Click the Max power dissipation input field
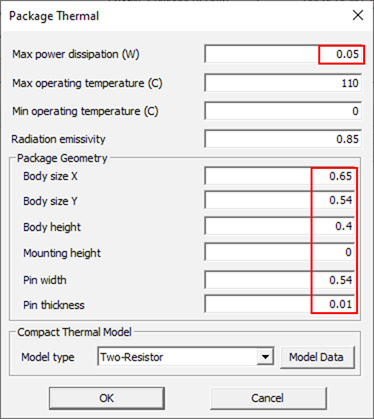Viewport: 374px width, 419px height. [x=283, y=54]
